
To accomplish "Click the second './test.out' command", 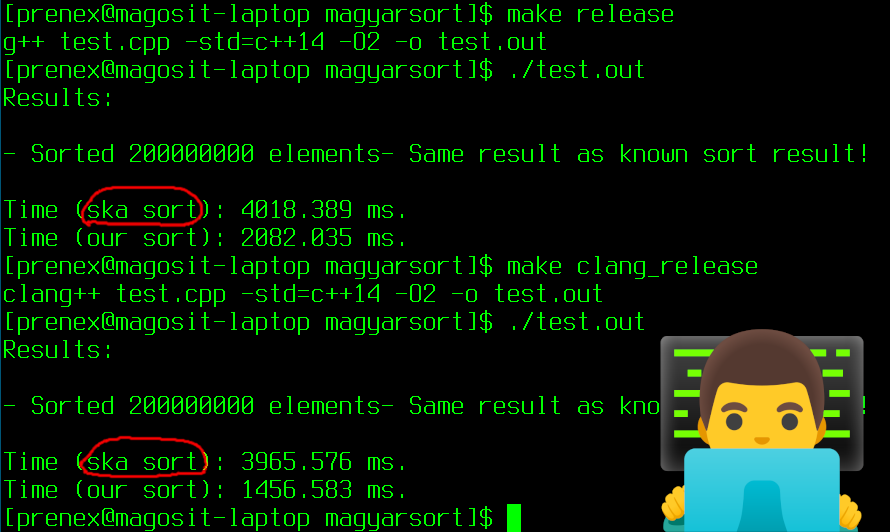I will (x=576, y=322).
